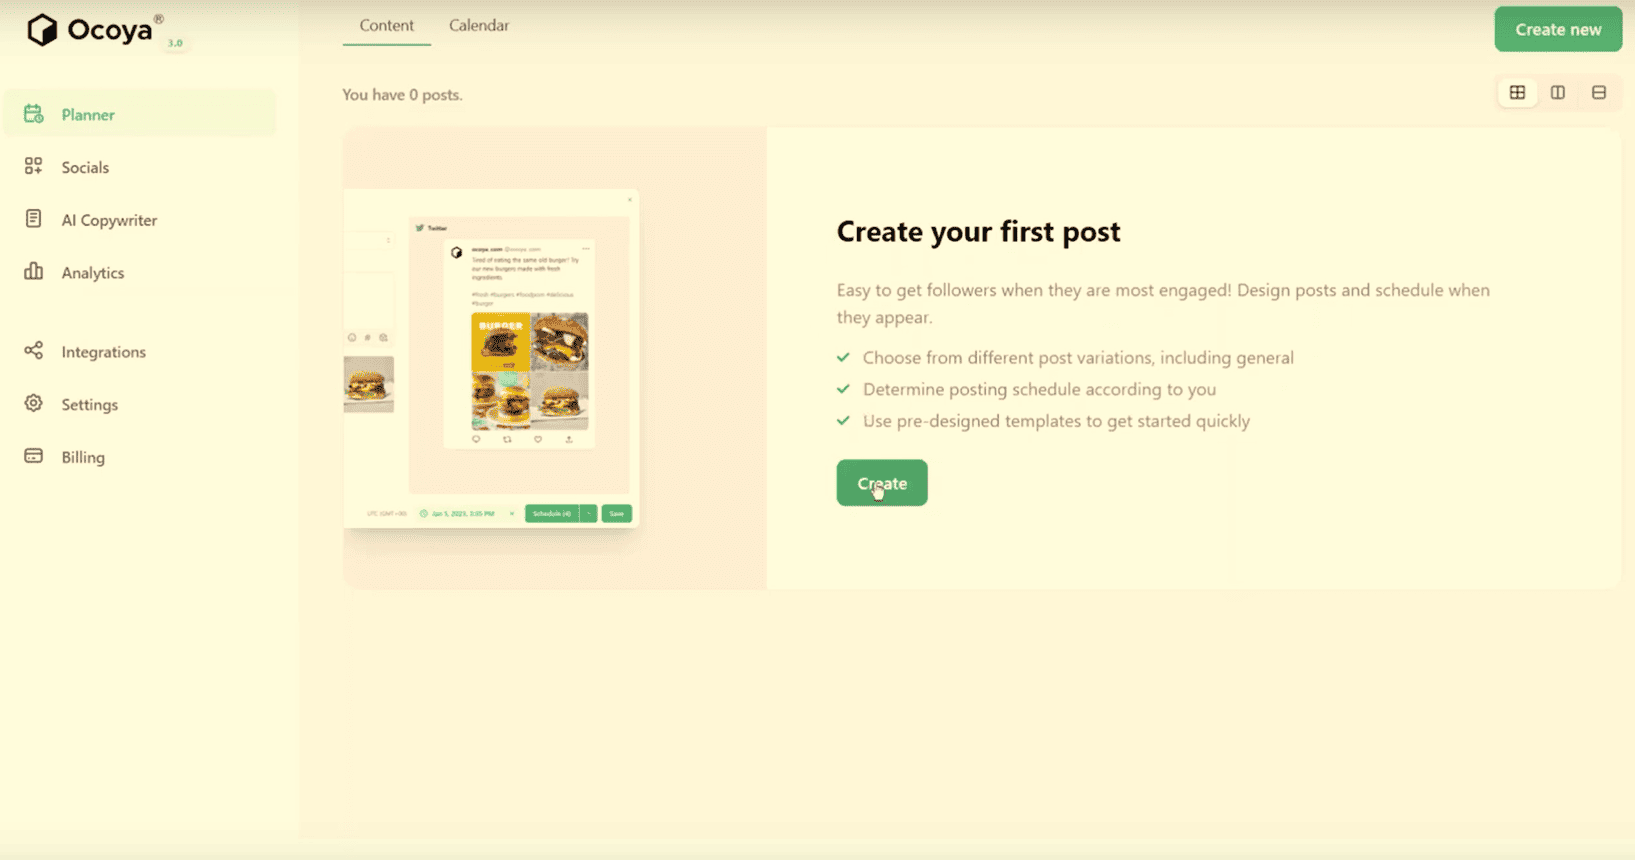Go to the Analytics page
Viewport: 1635px width, 860px height.
[93, 273]
